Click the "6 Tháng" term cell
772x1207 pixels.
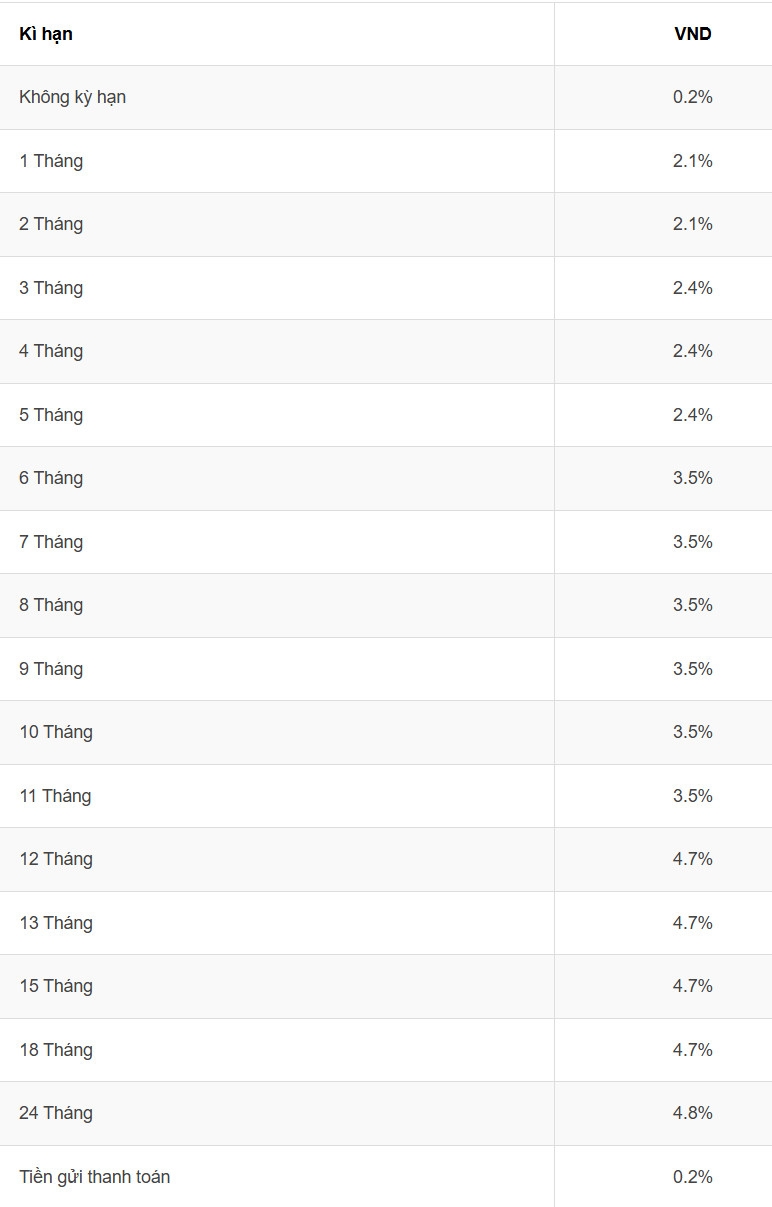(x=51, y=478)
